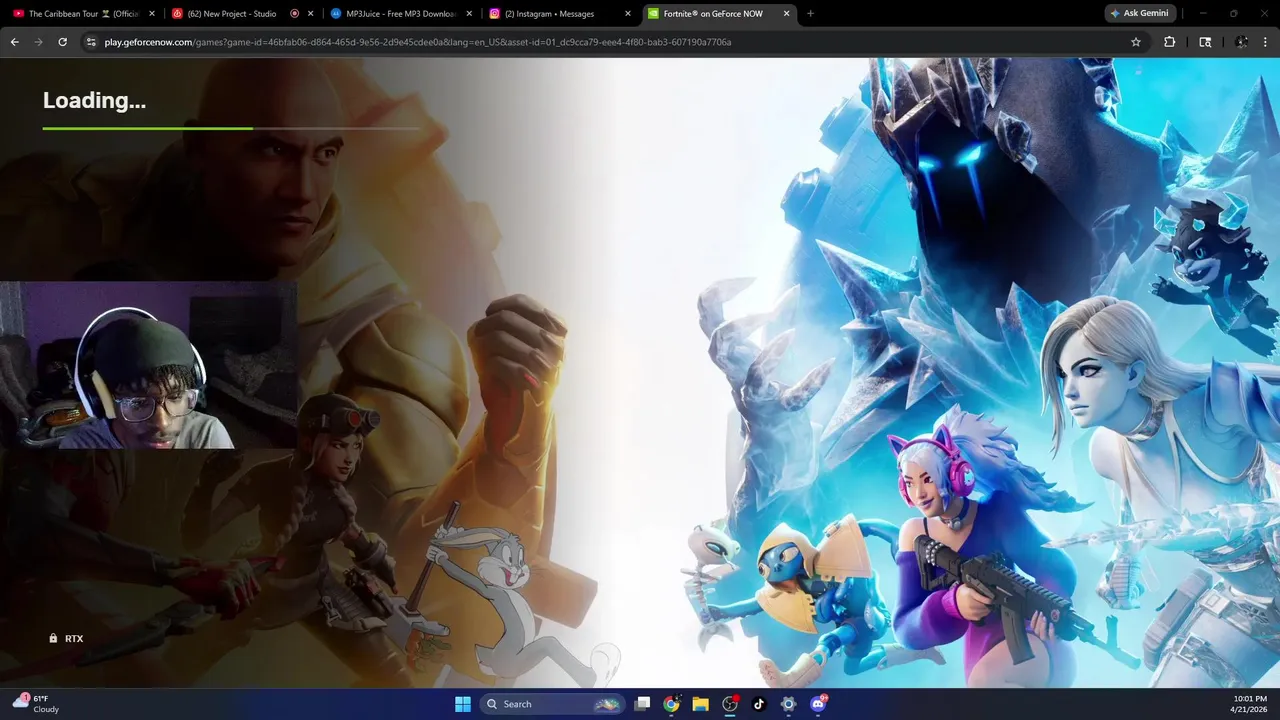This screenshot has width=1280, height=720.
Task: Click the taskbar Search box
Action: [x=552, y=704]
